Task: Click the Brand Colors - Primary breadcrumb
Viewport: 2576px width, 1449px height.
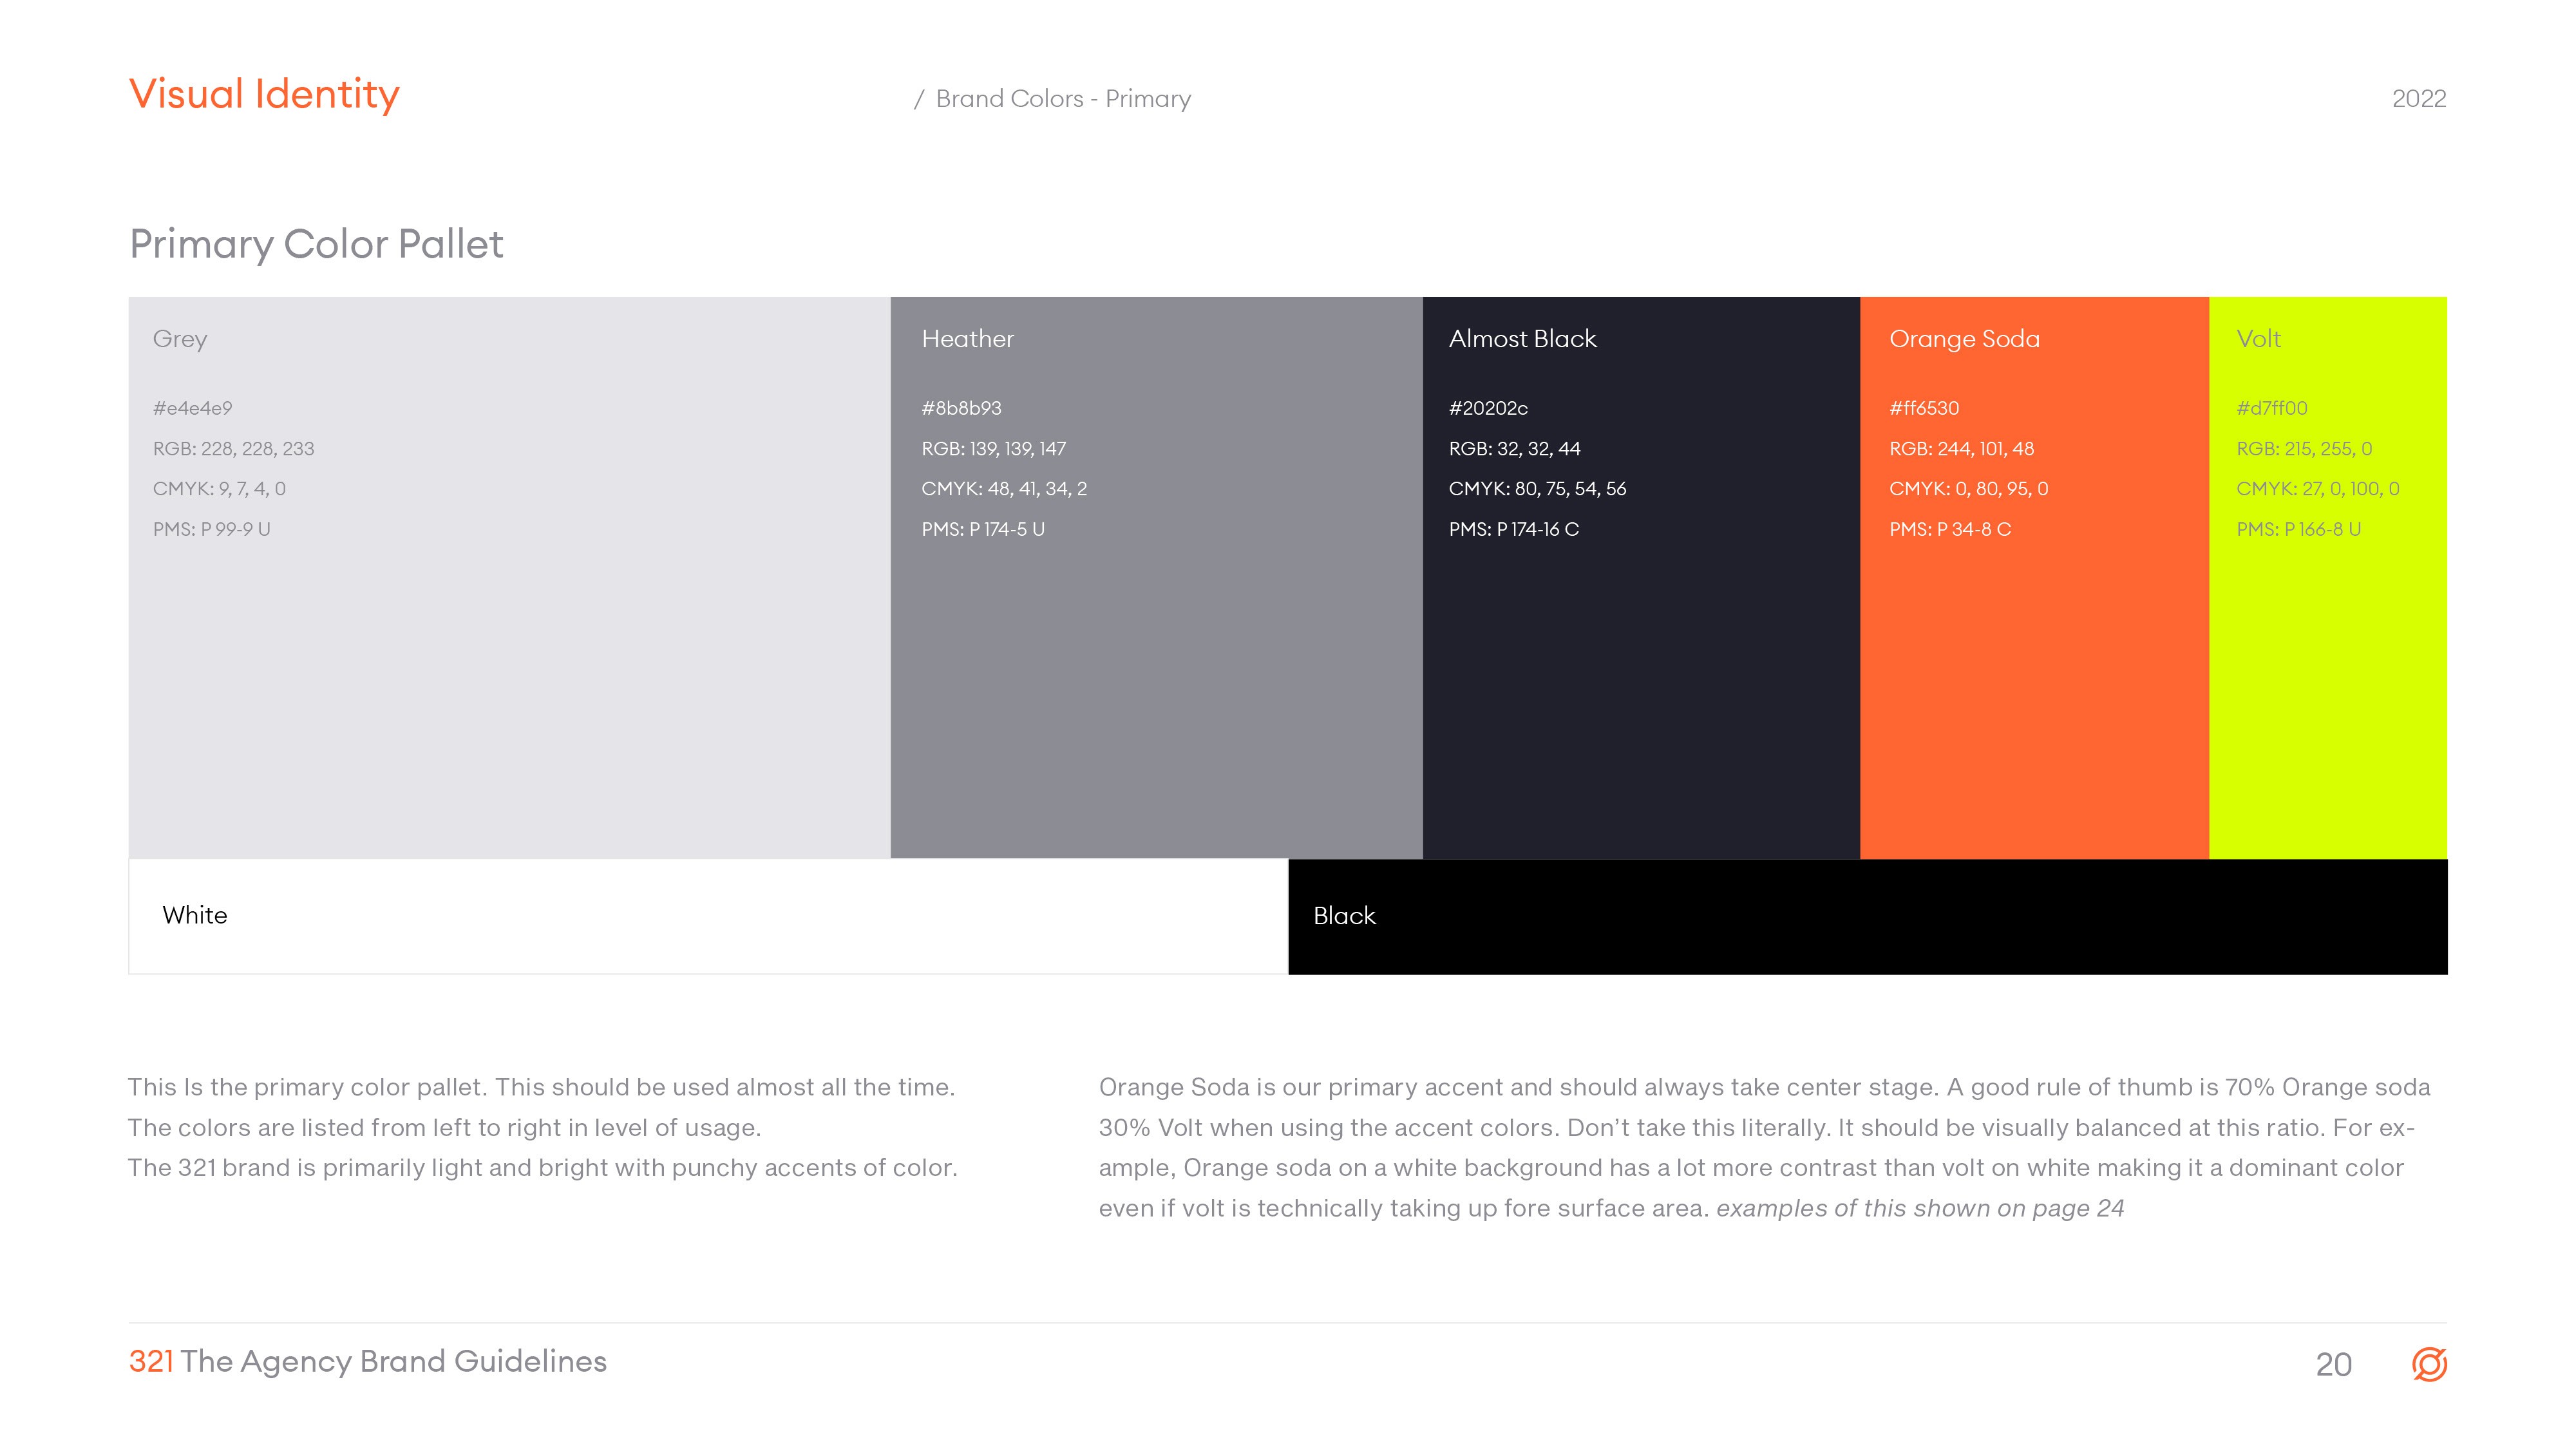Action: (1062, 99)
